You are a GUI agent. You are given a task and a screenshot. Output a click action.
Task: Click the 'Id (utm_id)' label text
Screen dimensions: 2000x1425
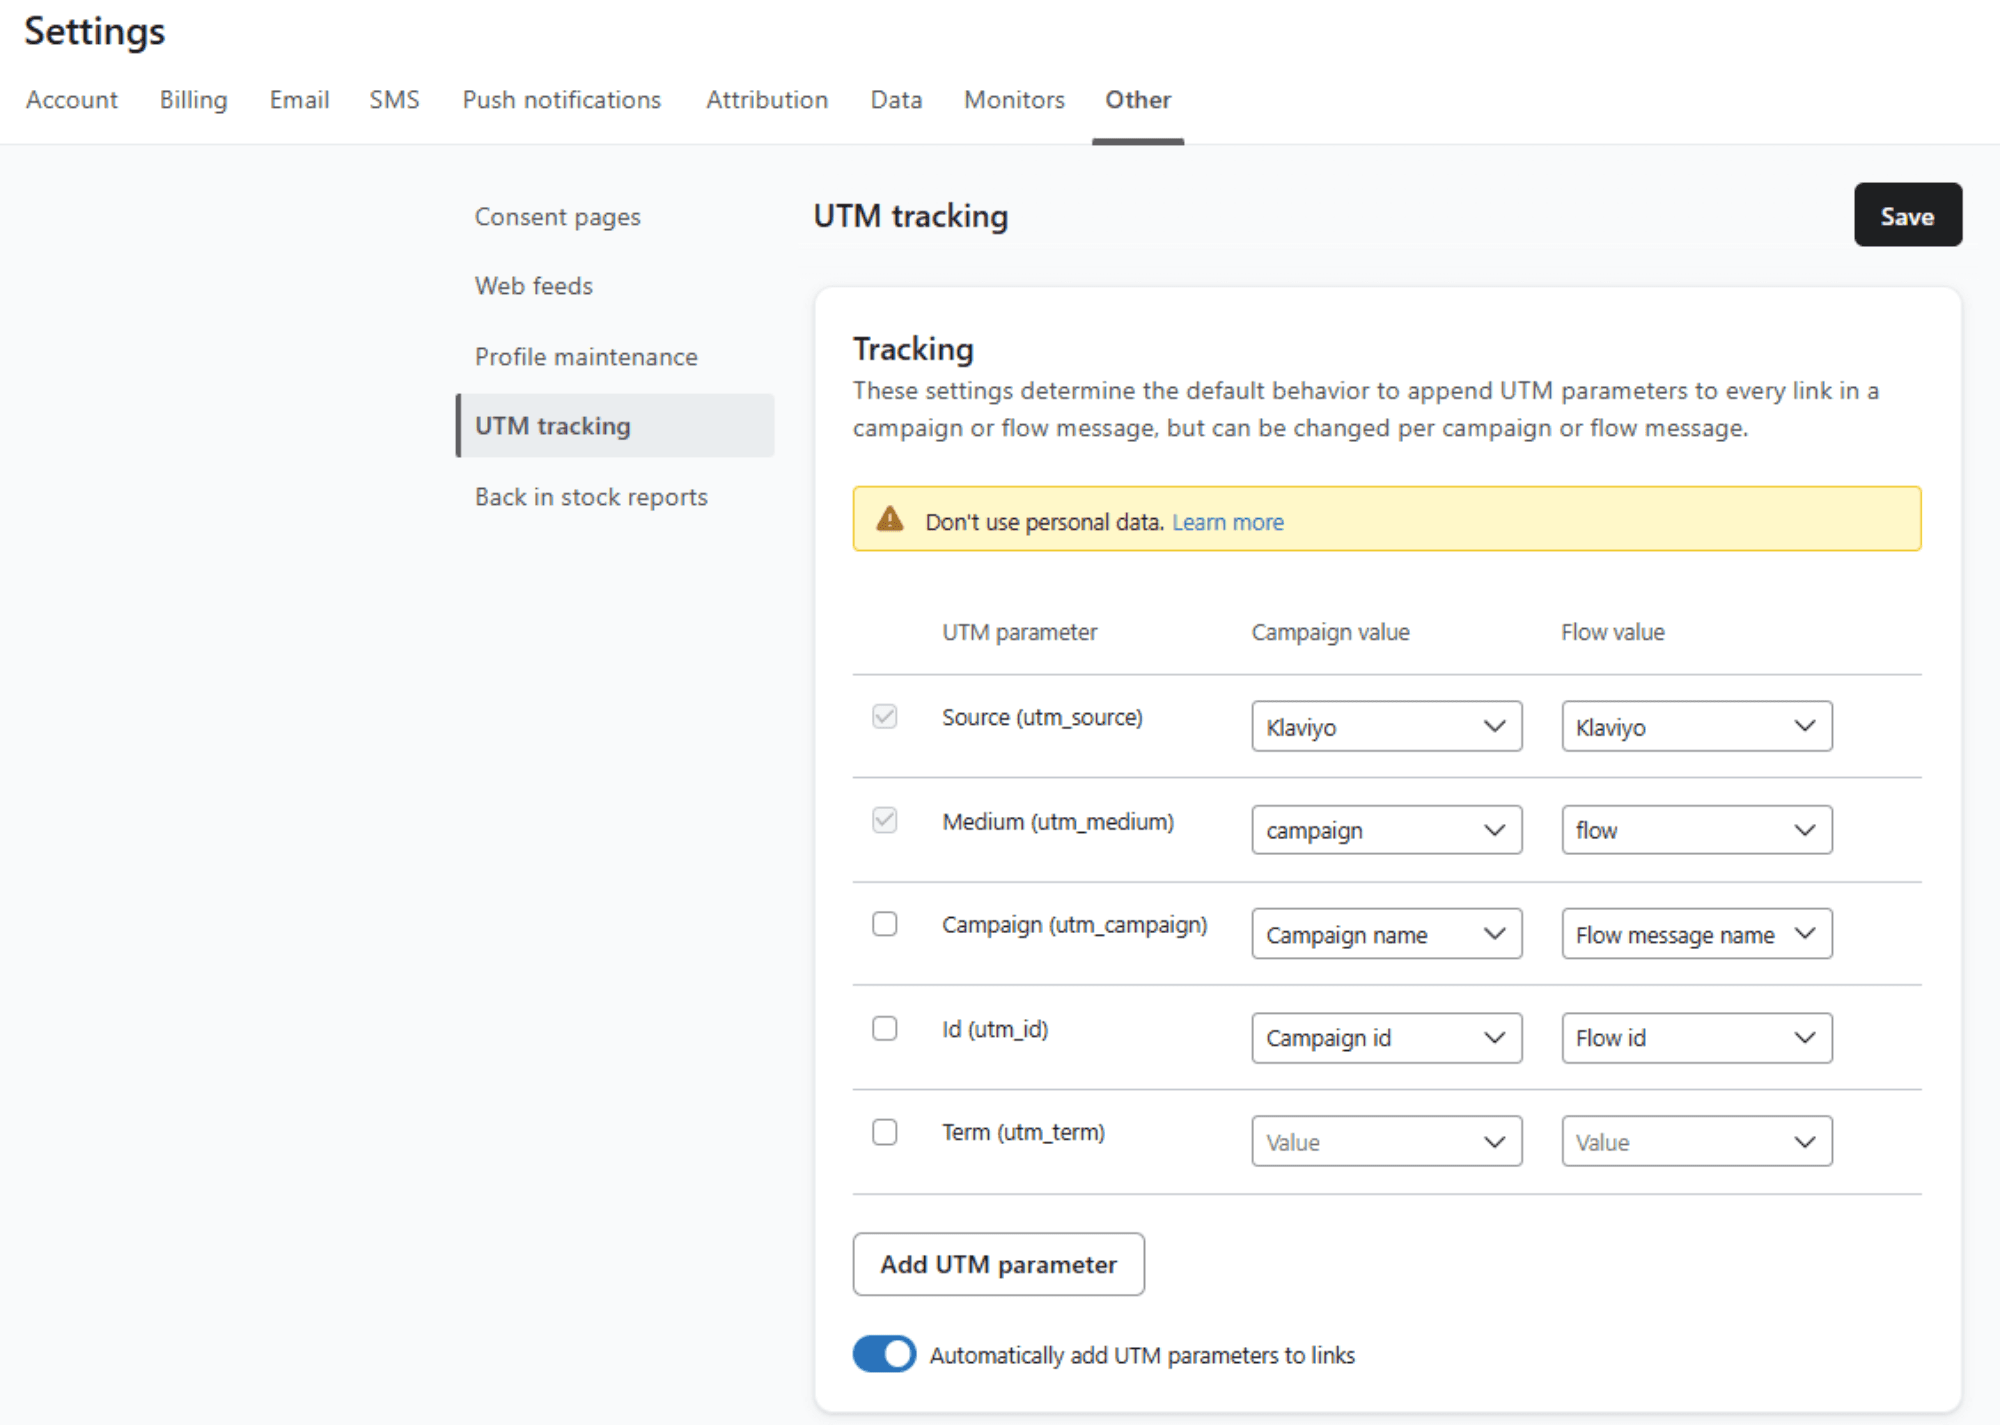tap(995, 1029)
